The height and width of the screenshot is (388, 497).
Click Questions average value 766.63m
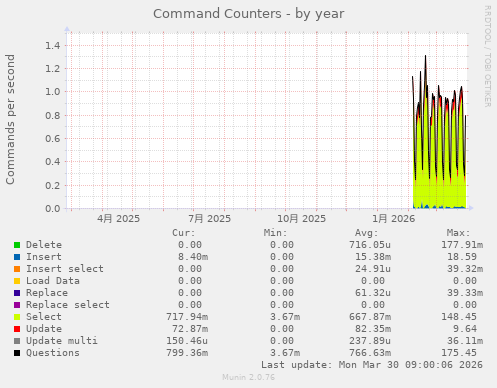(x=370, y=353)
